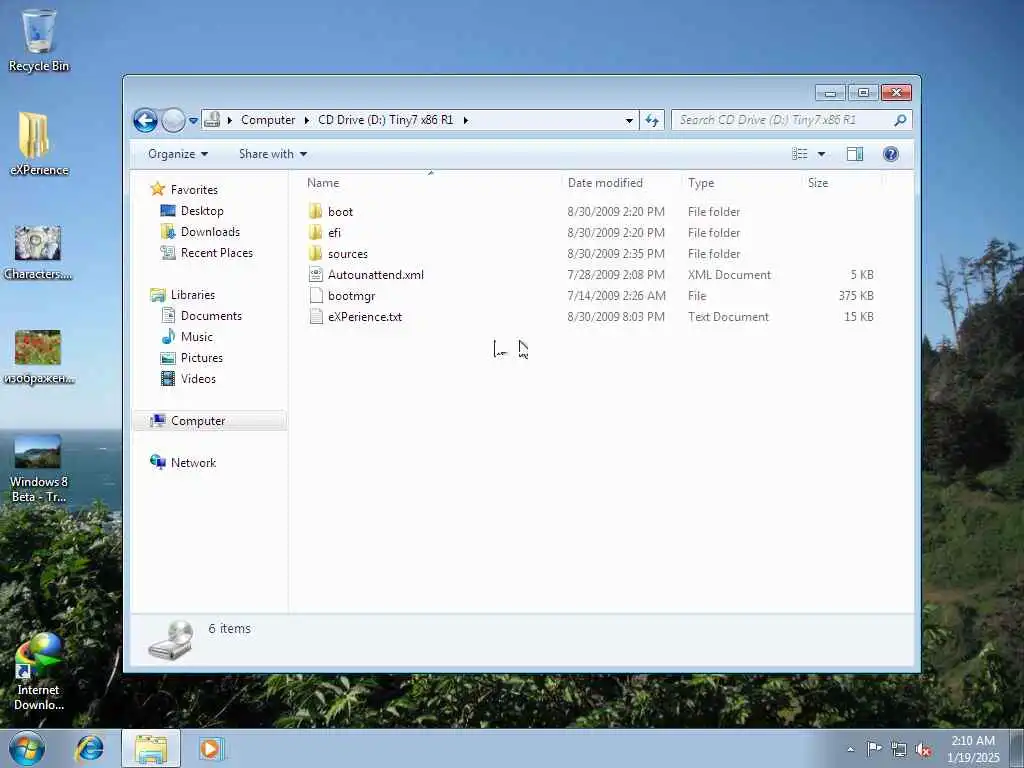Screen dimensions: 1024x768
Task: Select Recycle Bin desktop icon
Action: click(39, 40)
